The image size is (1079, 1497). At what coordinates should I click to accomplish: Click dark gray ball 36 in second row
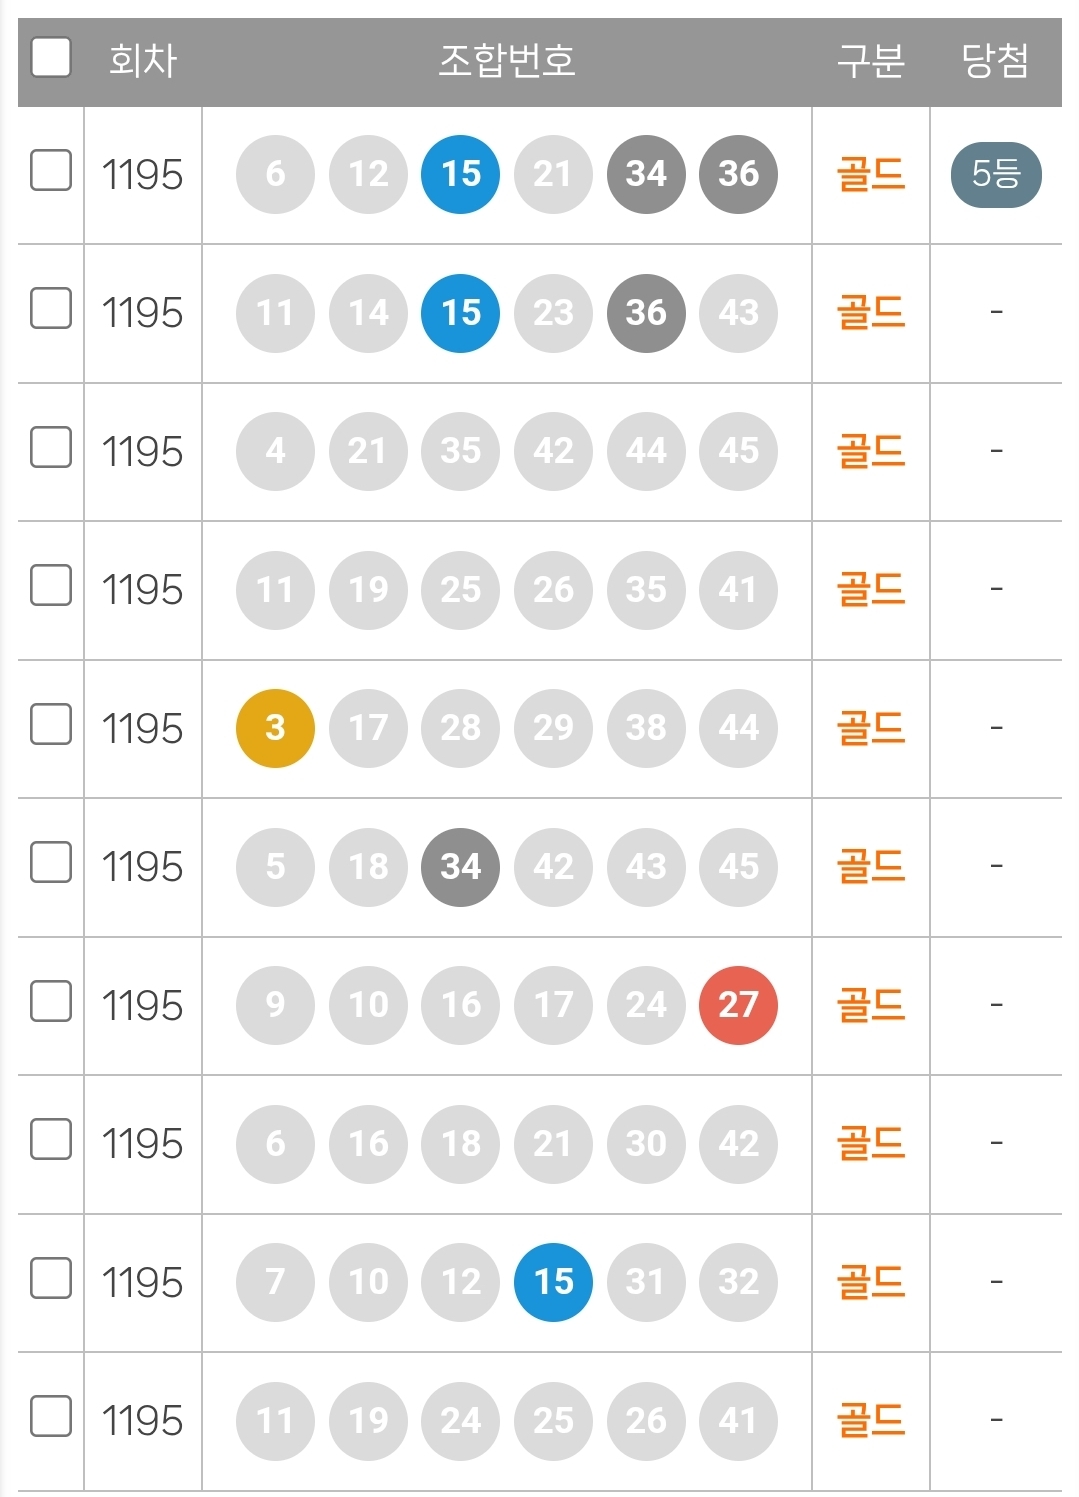coord(645,313)
